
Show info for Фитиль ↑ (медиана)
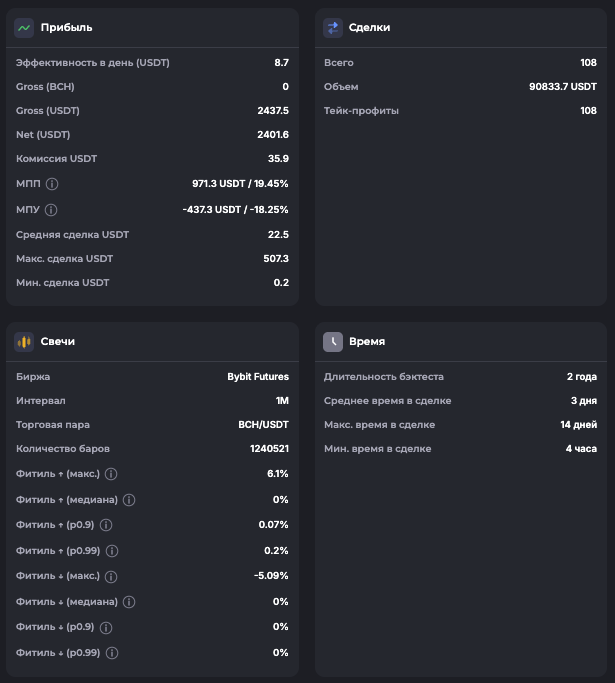(129, 499)
